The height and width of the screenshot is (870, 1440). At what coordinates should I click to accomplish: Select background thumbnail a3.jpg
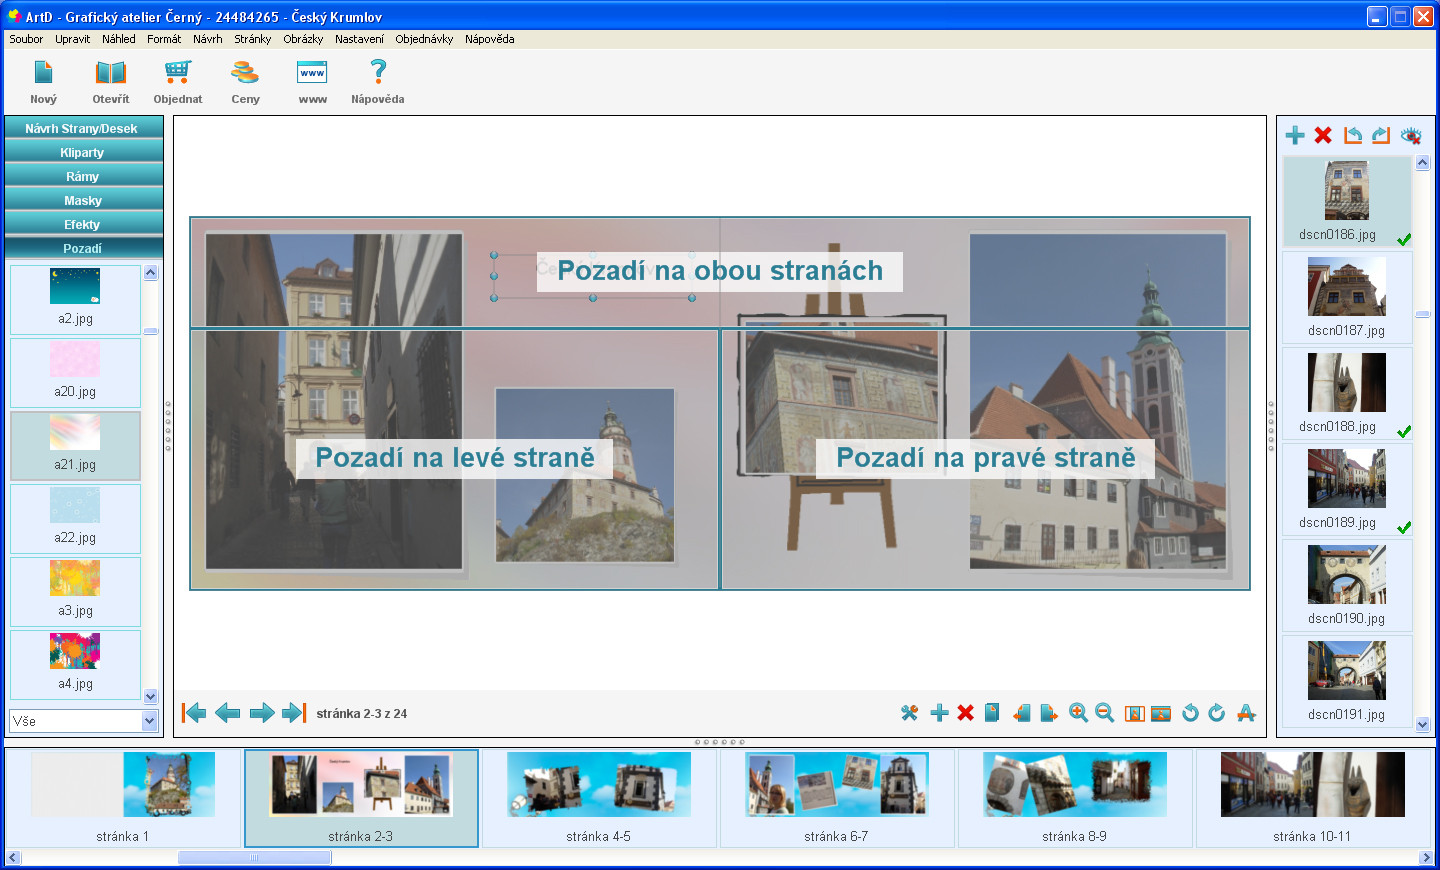(75, 591)
